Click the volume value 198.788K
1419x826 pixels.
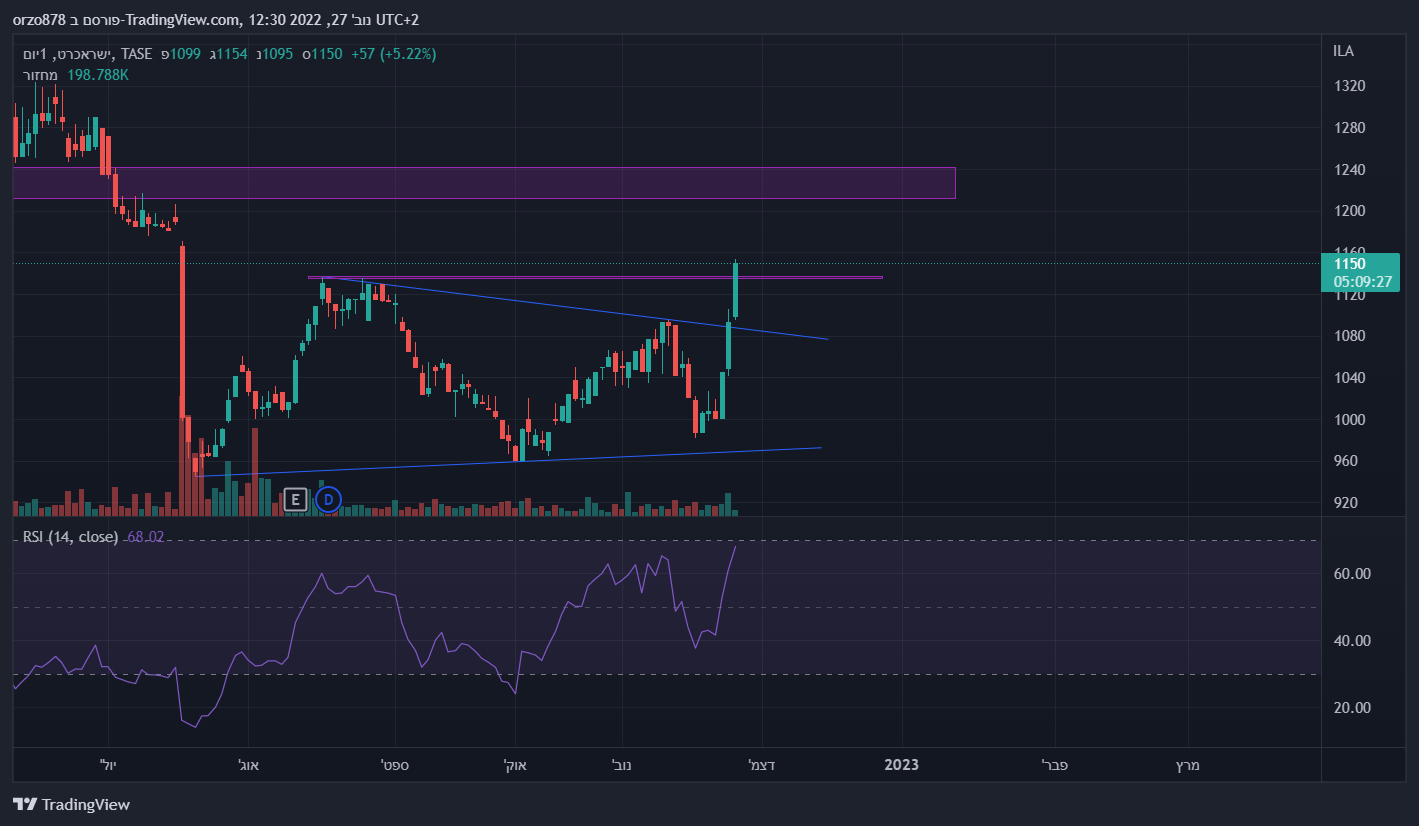[98, 75]
